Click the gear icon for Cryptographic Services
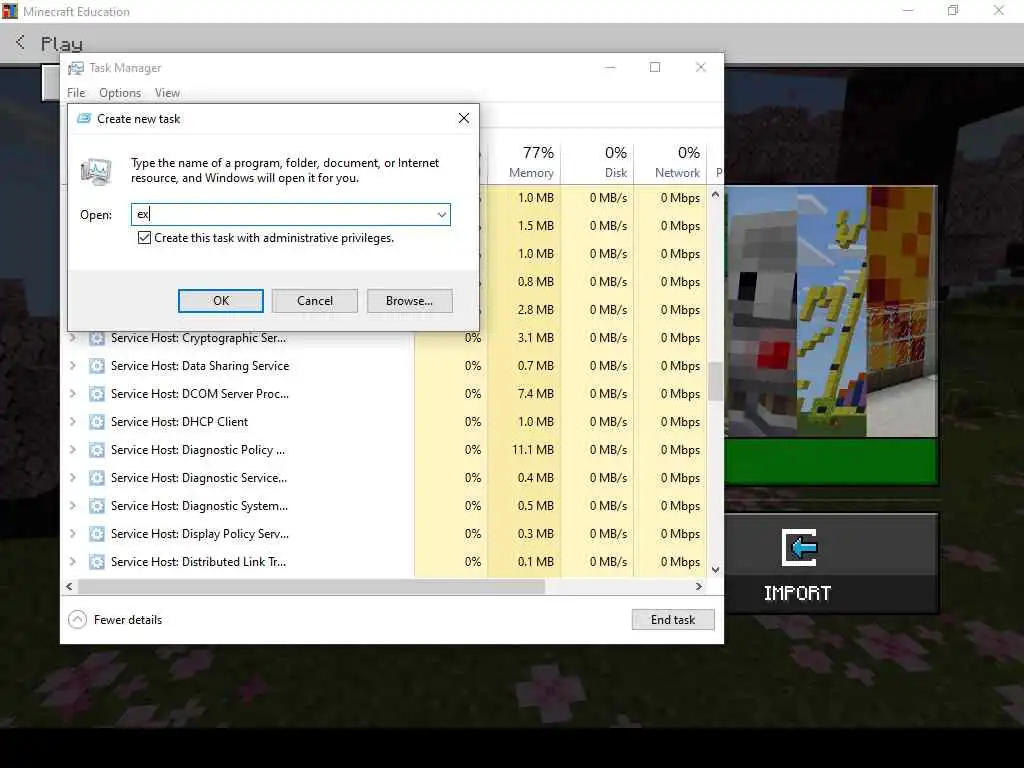This screenshot has width=1024, height=768. pyautogui.click(x=97, y=338)
